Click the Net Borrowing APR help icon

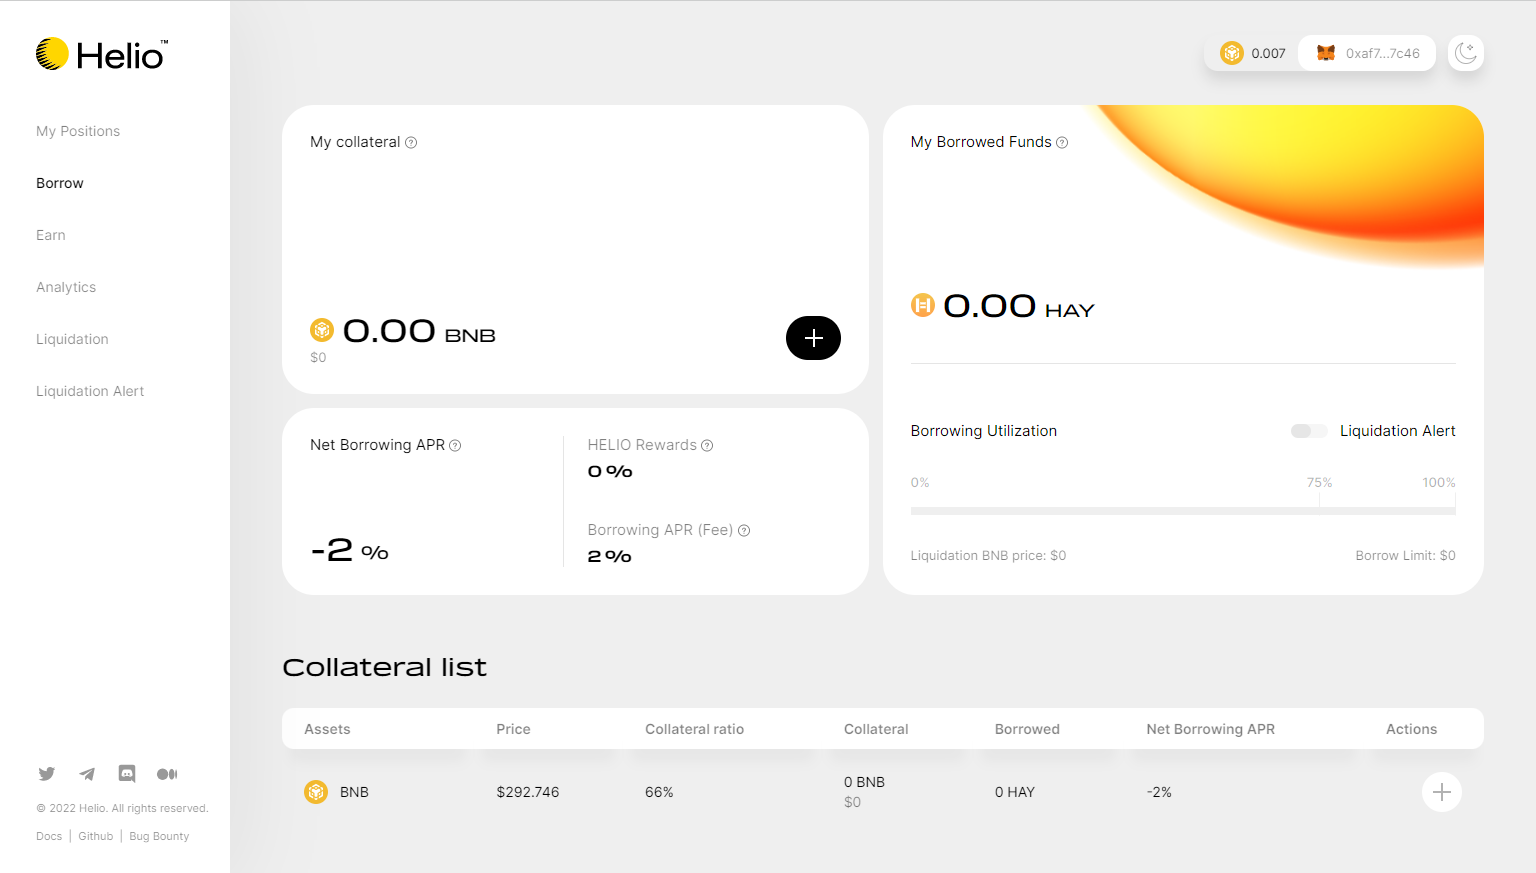click(x=455, y=446)
